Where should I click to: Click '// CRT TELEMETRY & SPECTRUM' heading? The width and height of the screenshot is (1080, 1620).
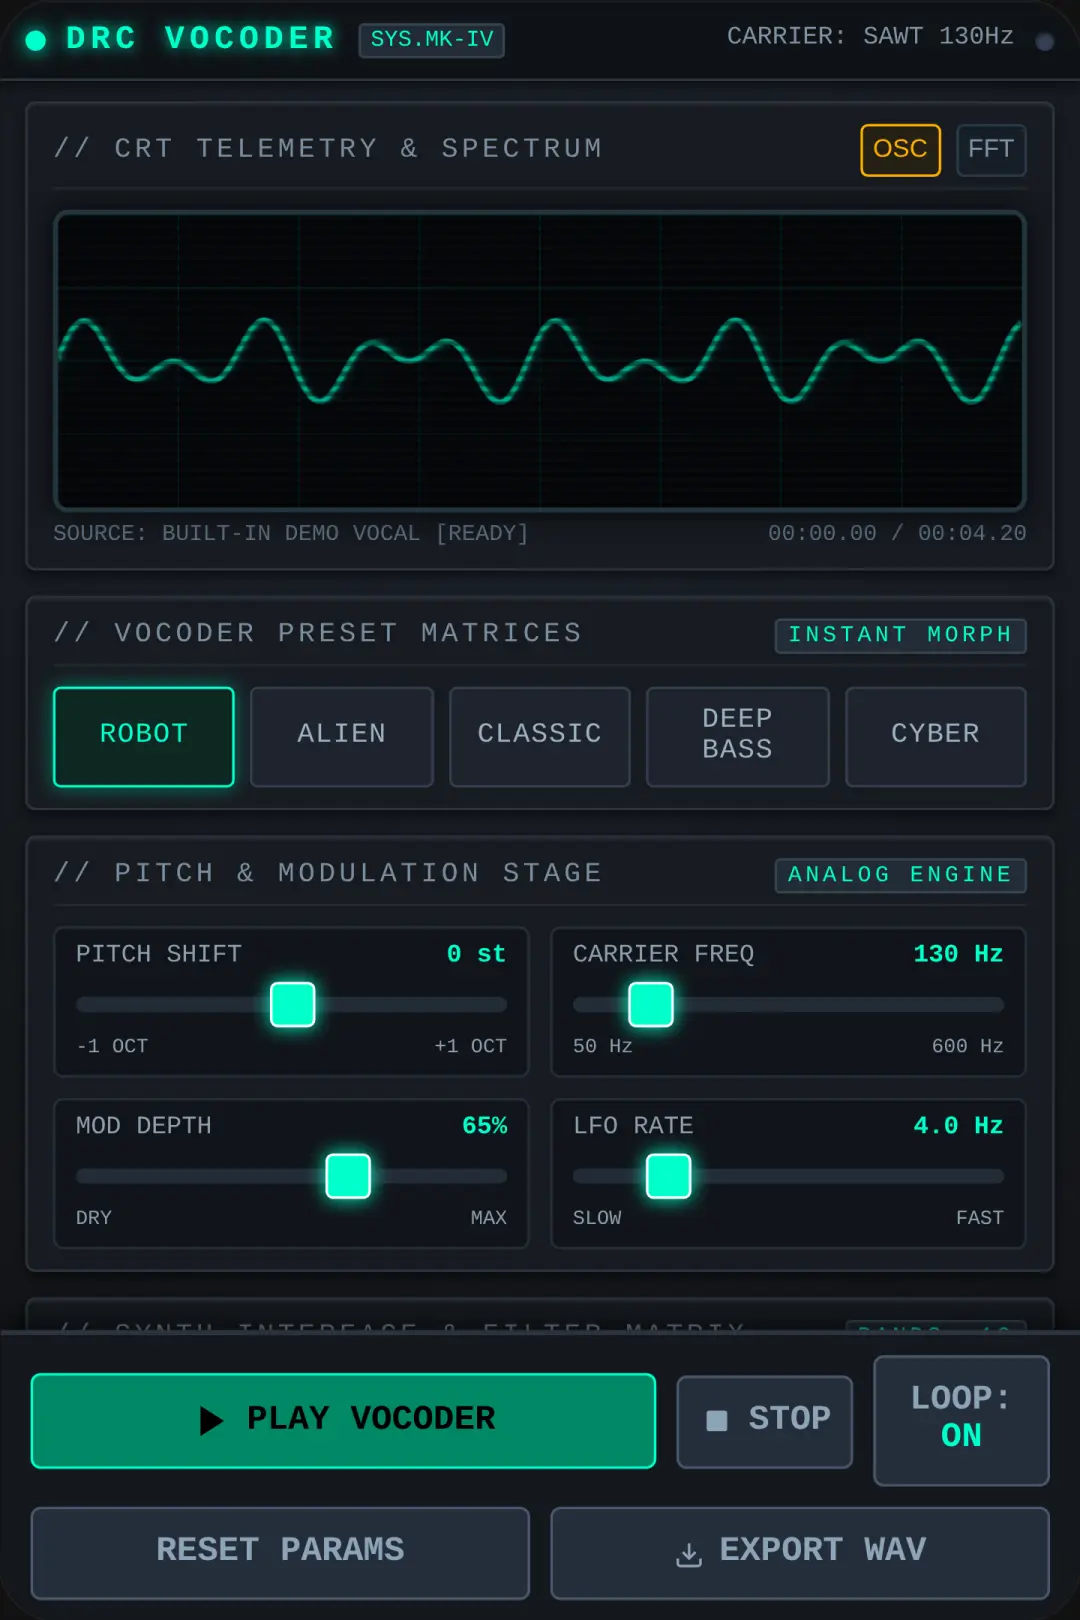coord(328,149)
